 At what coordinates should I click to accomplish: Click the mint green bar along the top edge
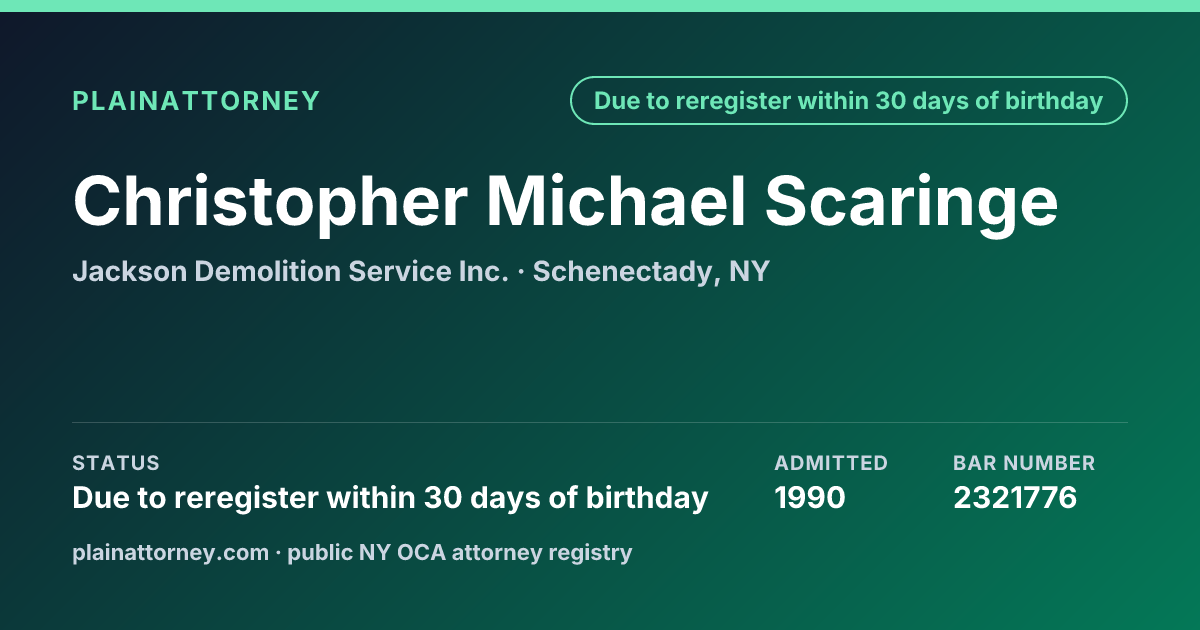(x=600, y=6)
